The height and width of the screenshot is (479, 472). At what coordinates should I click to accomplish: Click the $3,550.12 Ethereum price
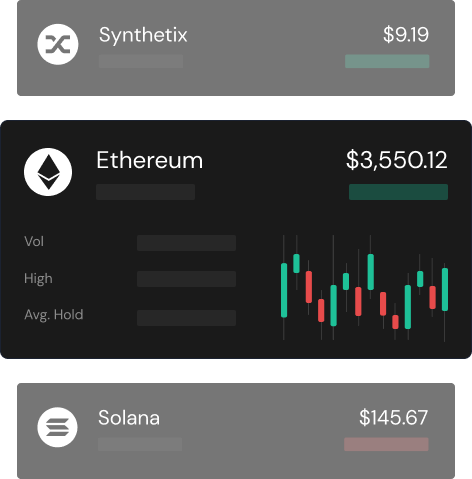[x=397, y=160]
